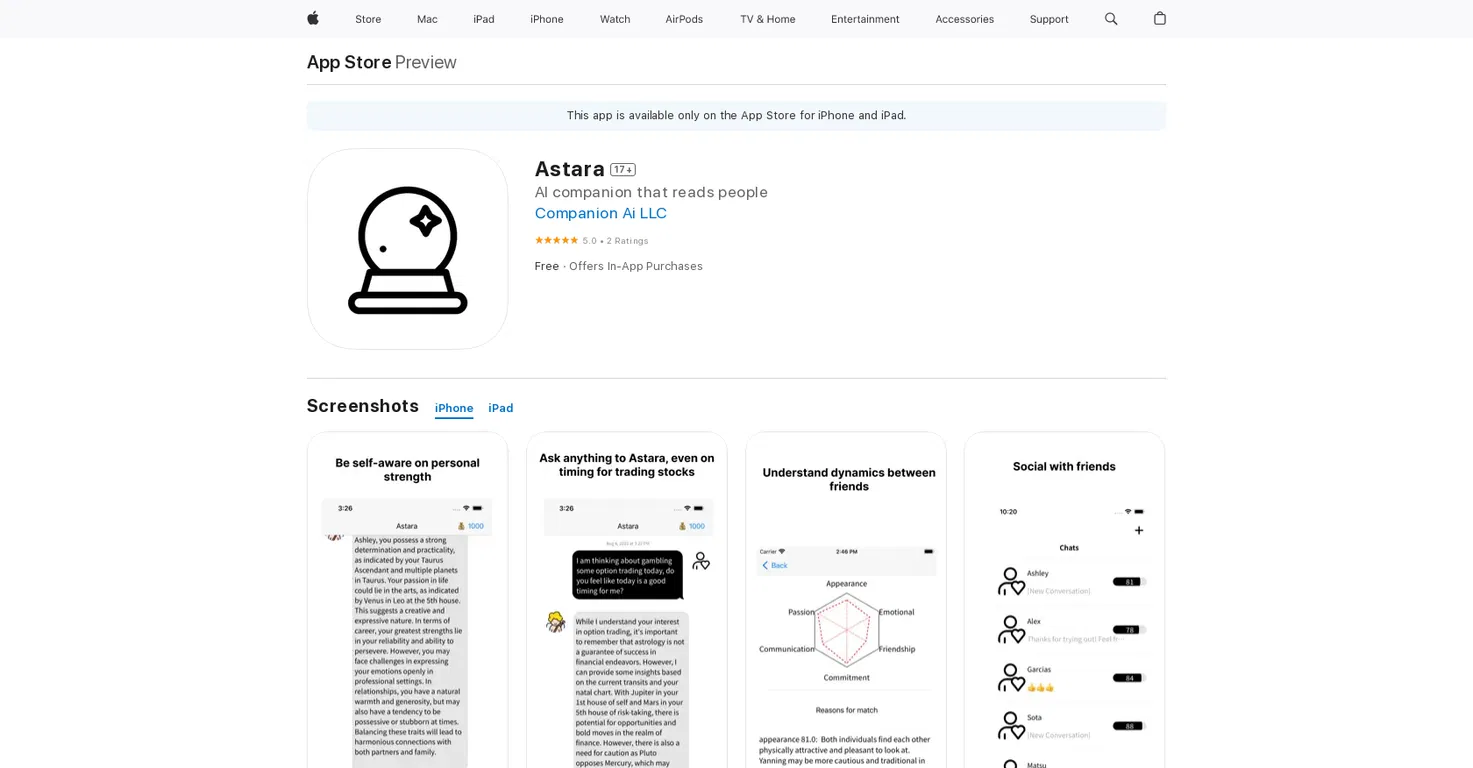
Task: Click the Apple logo icon
Action: click(313, 18)
